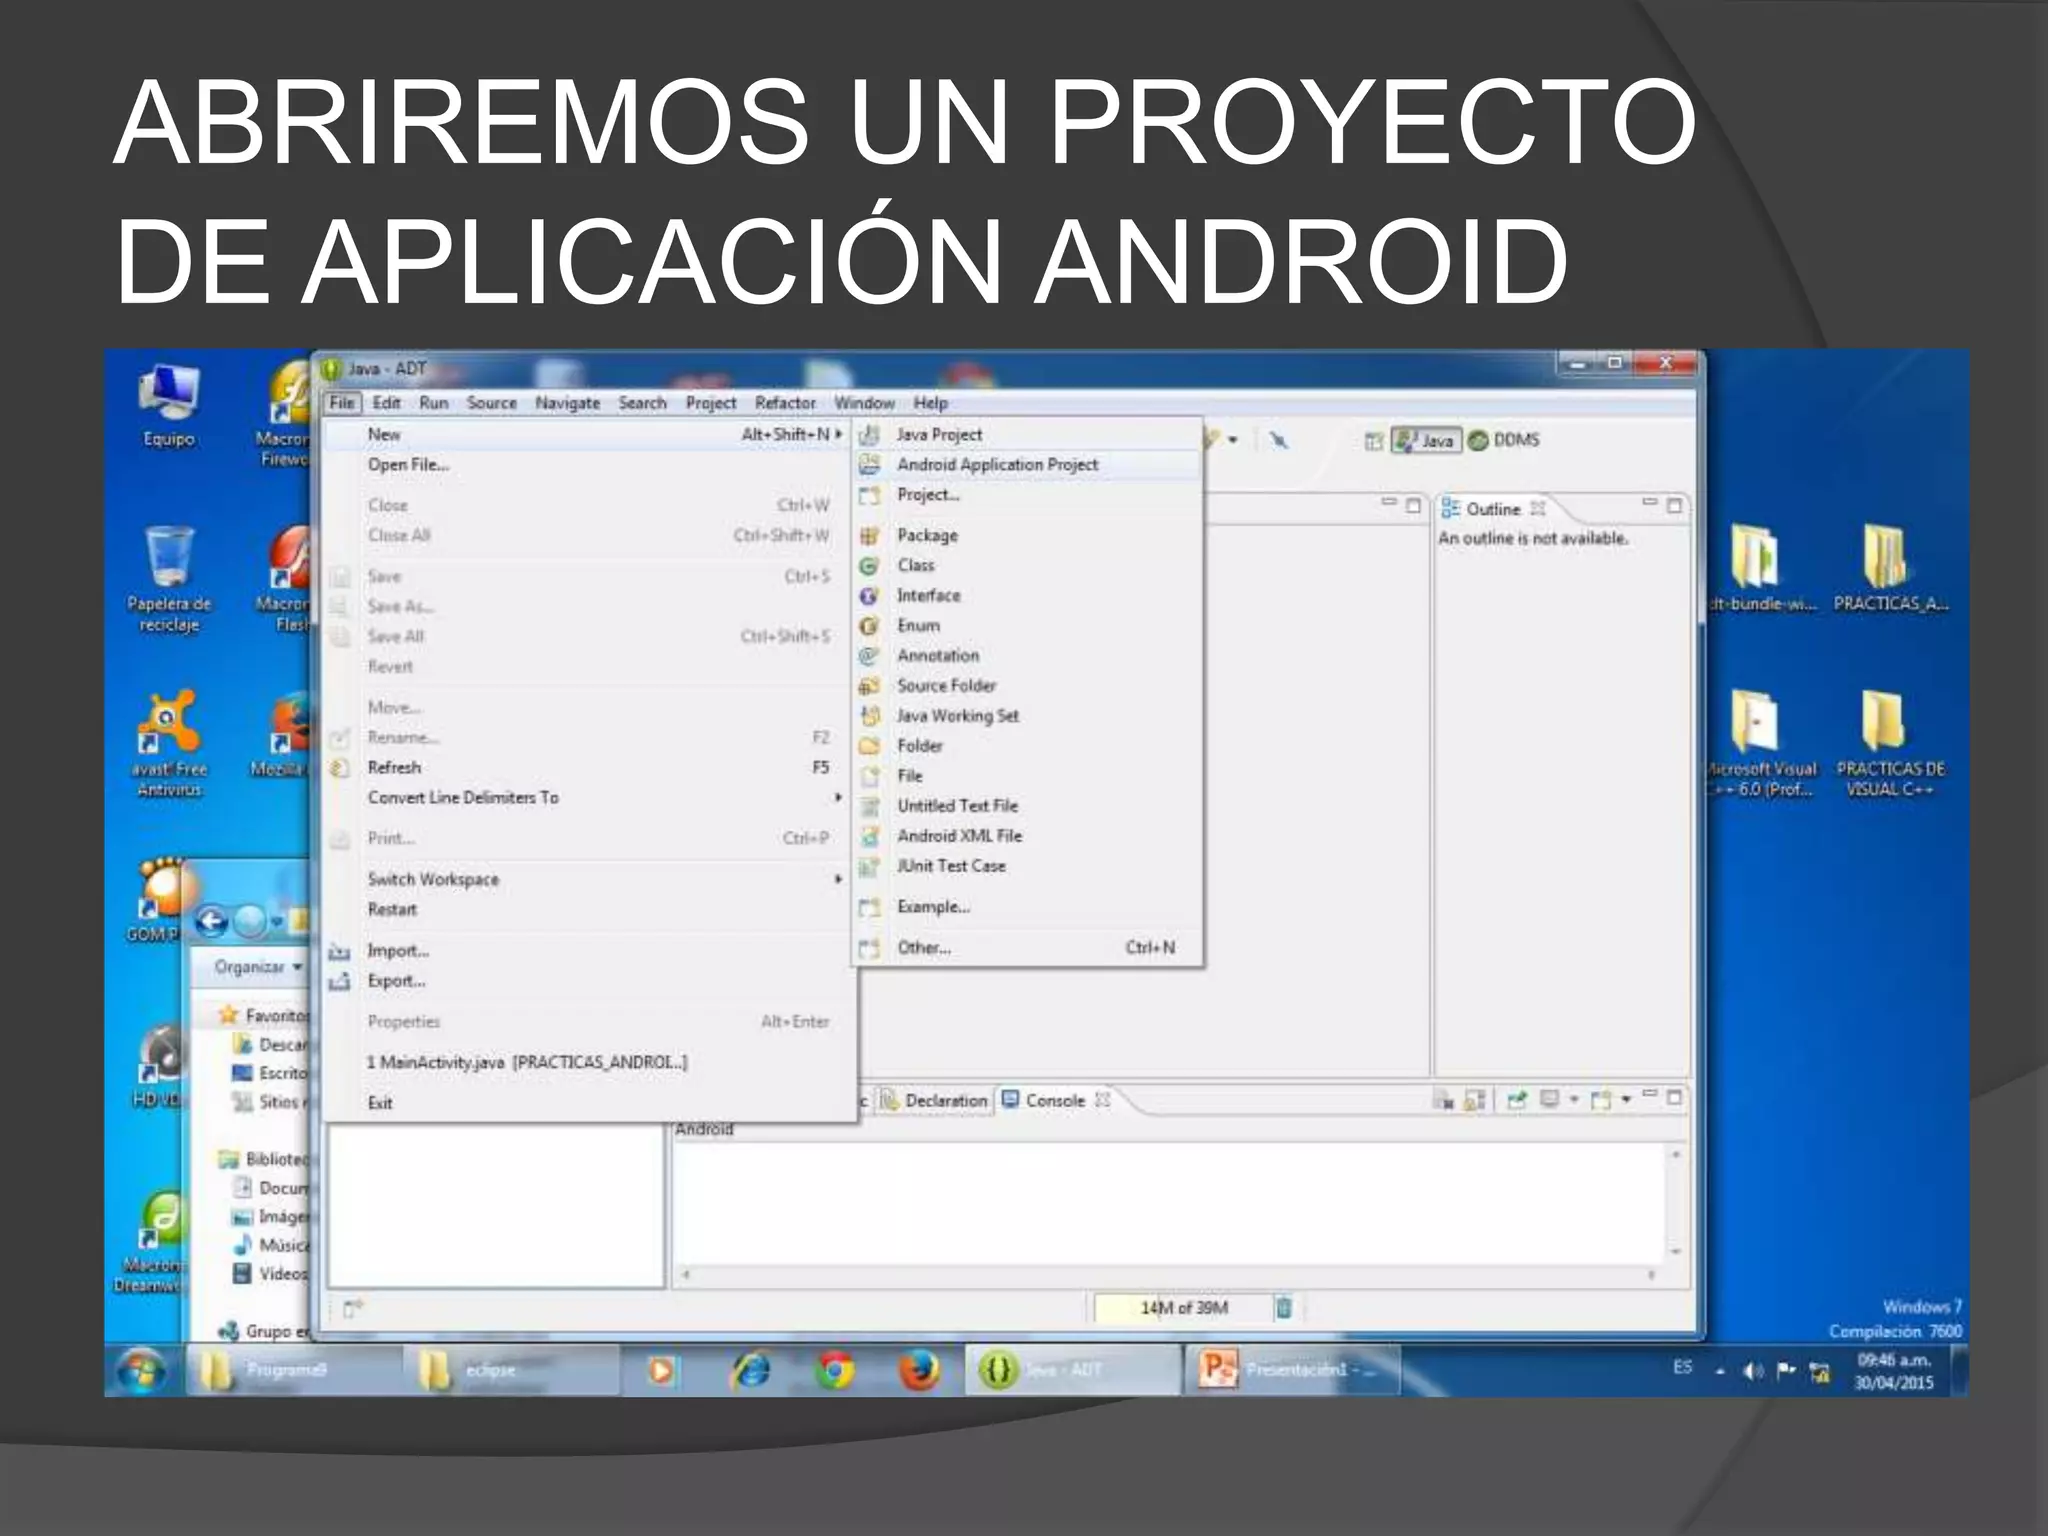Click the console vertical scrollbar

(1676, 1203)
